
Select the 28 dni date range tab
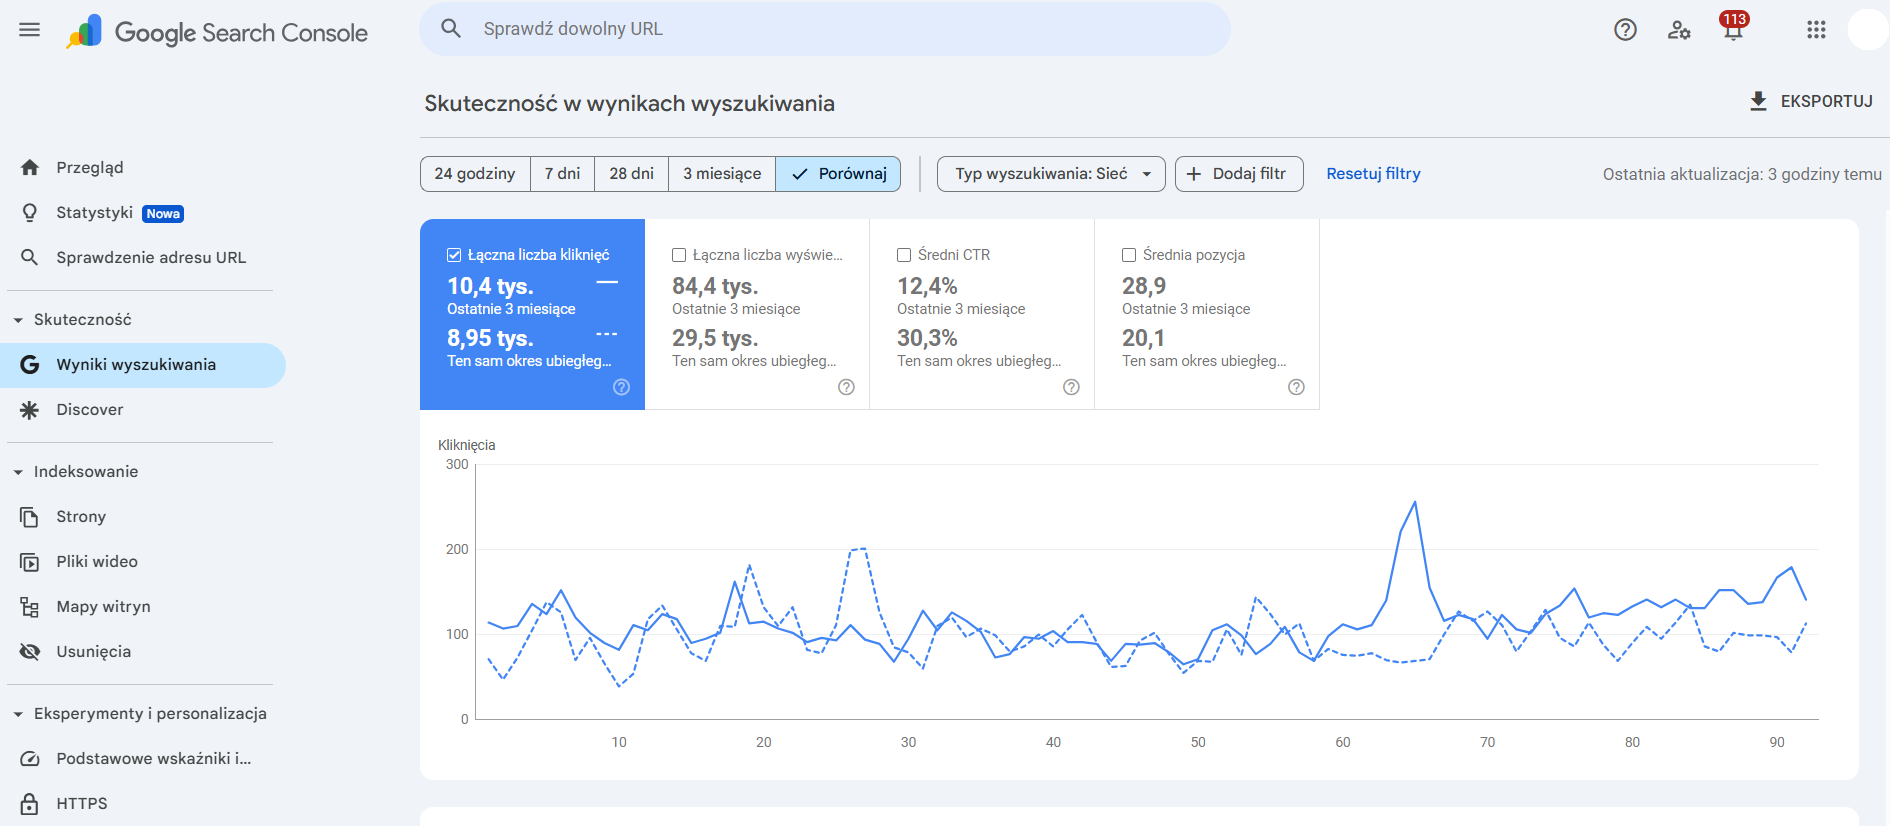[x=631, y=174]
